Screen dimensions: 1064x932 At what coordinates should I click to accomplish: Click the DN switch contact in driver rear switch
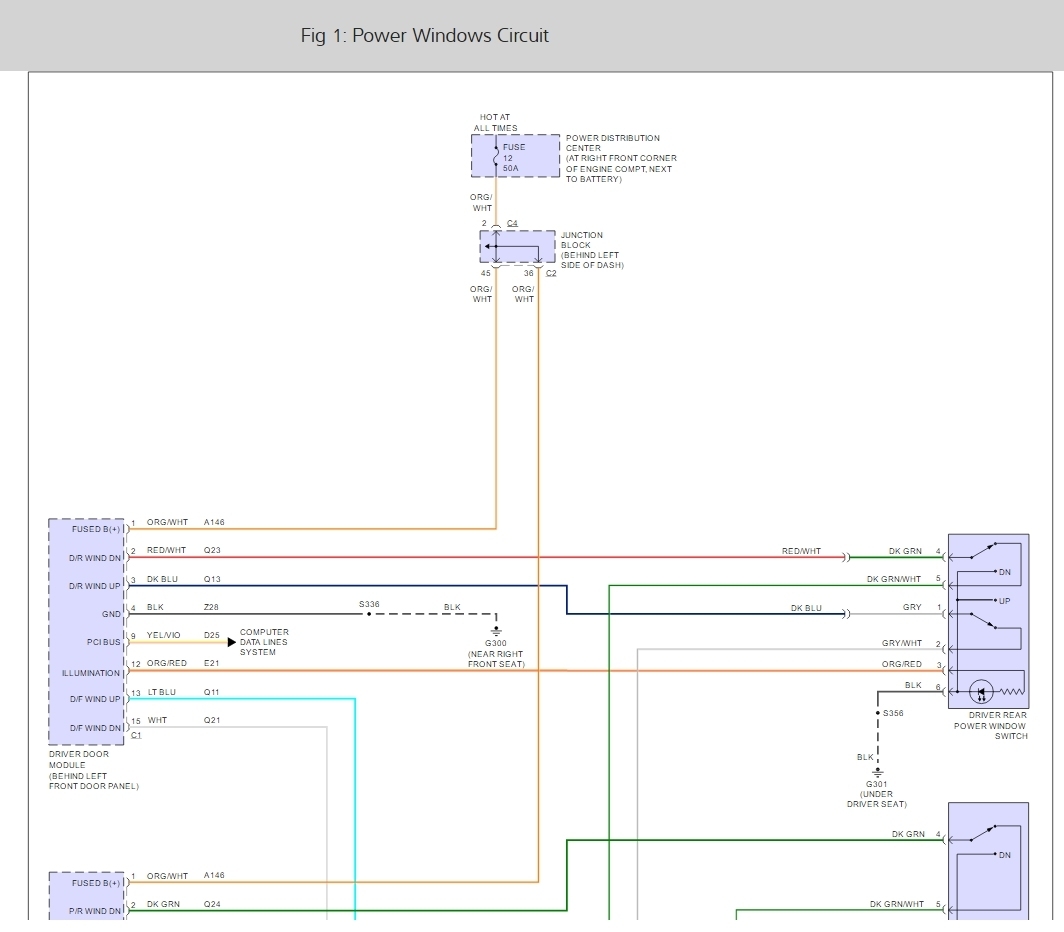[1004, 572]
